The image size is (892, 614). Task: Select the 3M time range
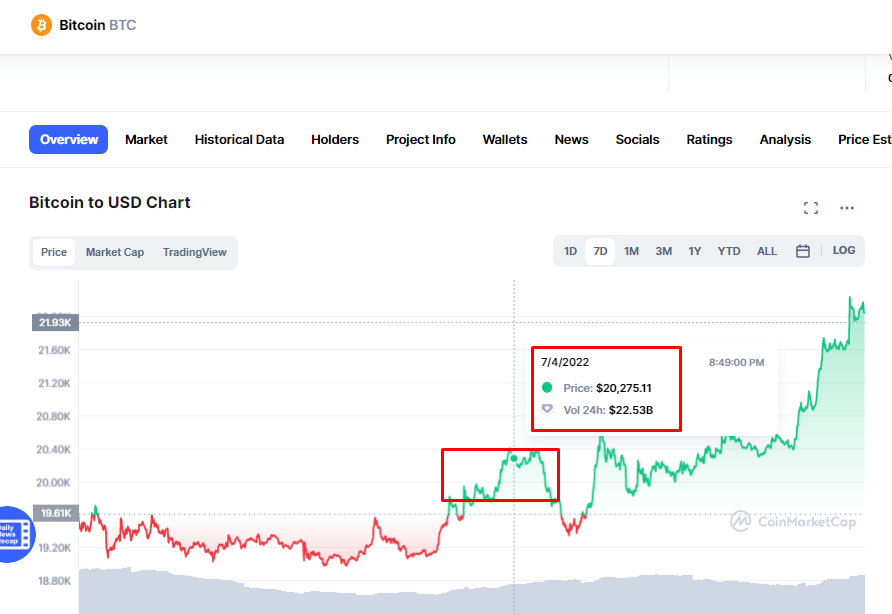coord(663,252)
